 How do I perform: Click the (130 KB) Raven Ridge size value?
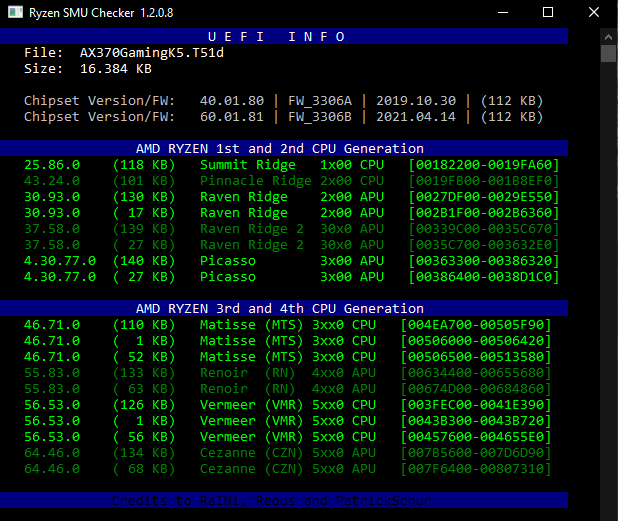click(144, 197)
